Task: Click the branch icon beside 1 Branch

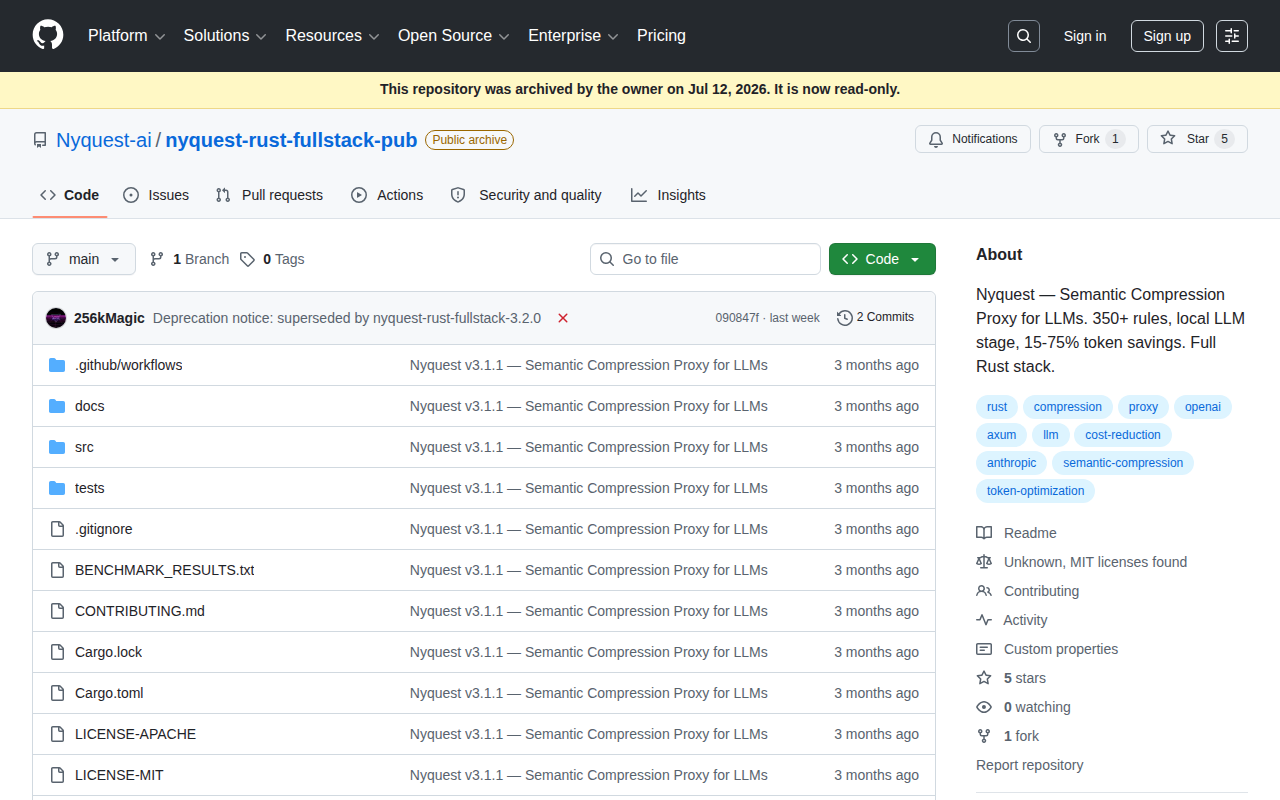Action: coord(157,259)
